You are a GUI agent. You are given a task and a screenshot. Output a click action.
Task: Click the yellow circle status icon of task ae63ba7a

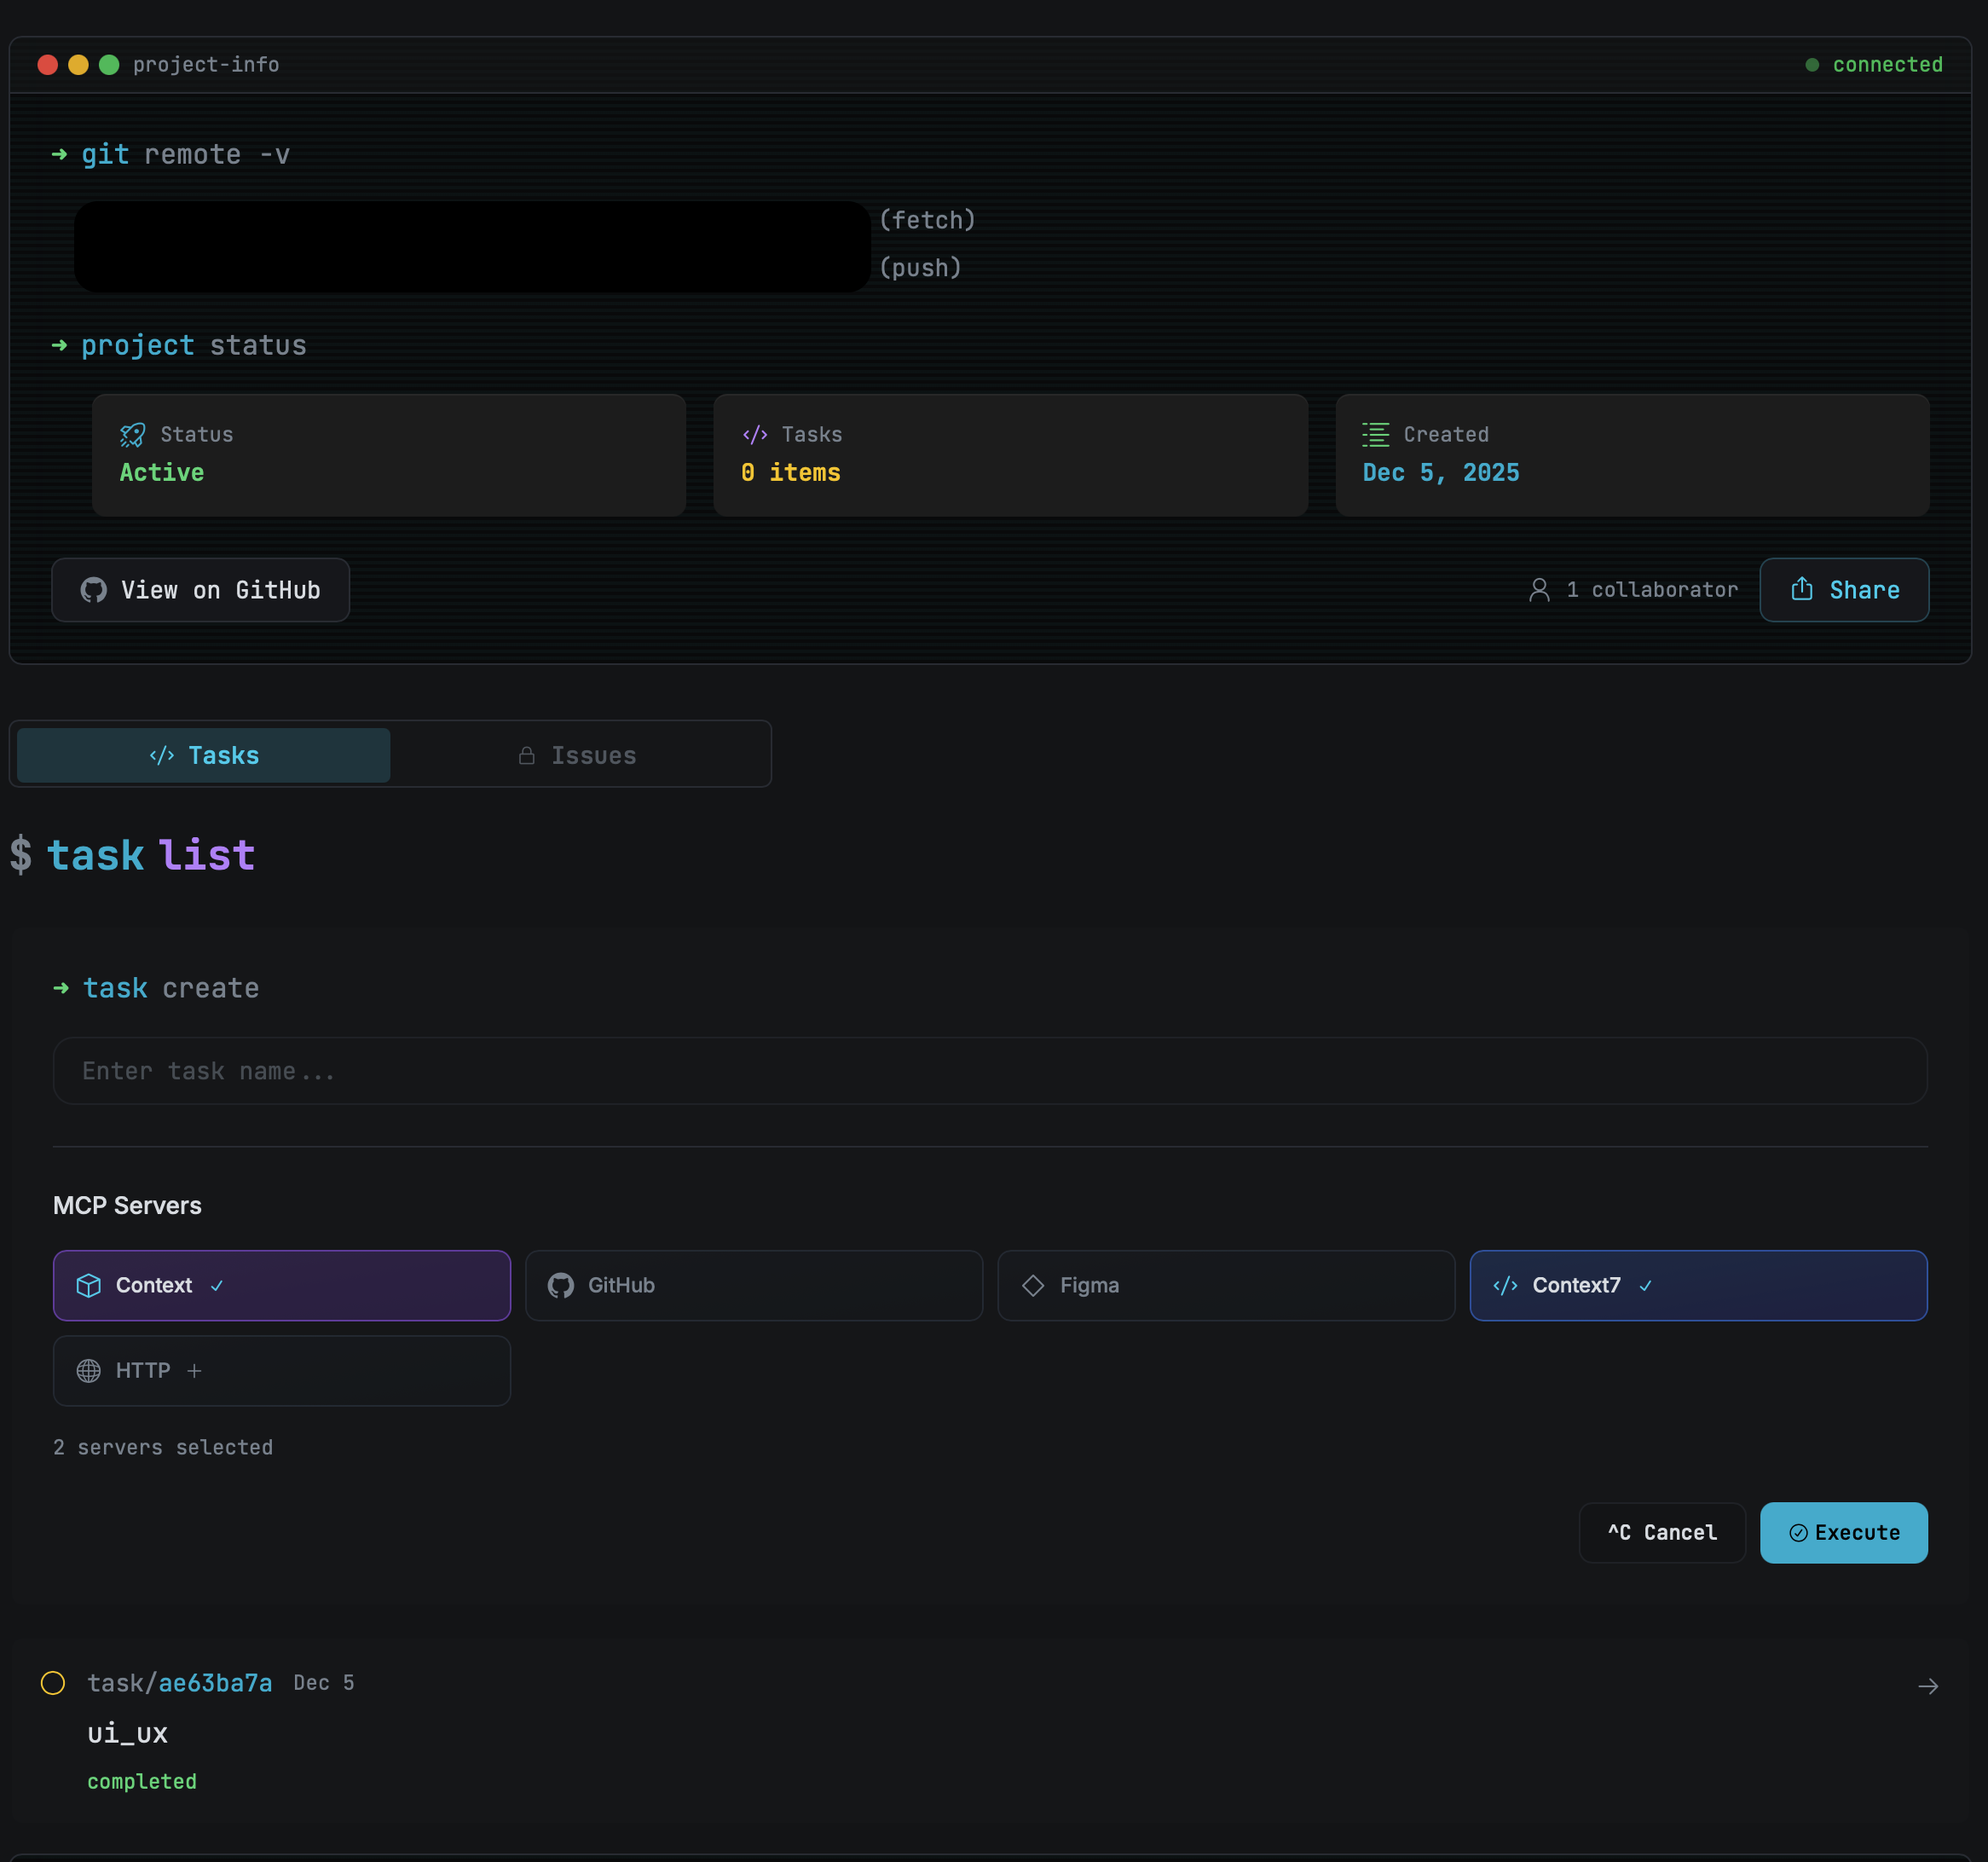pyautogui.click(x=53, y=1683)
